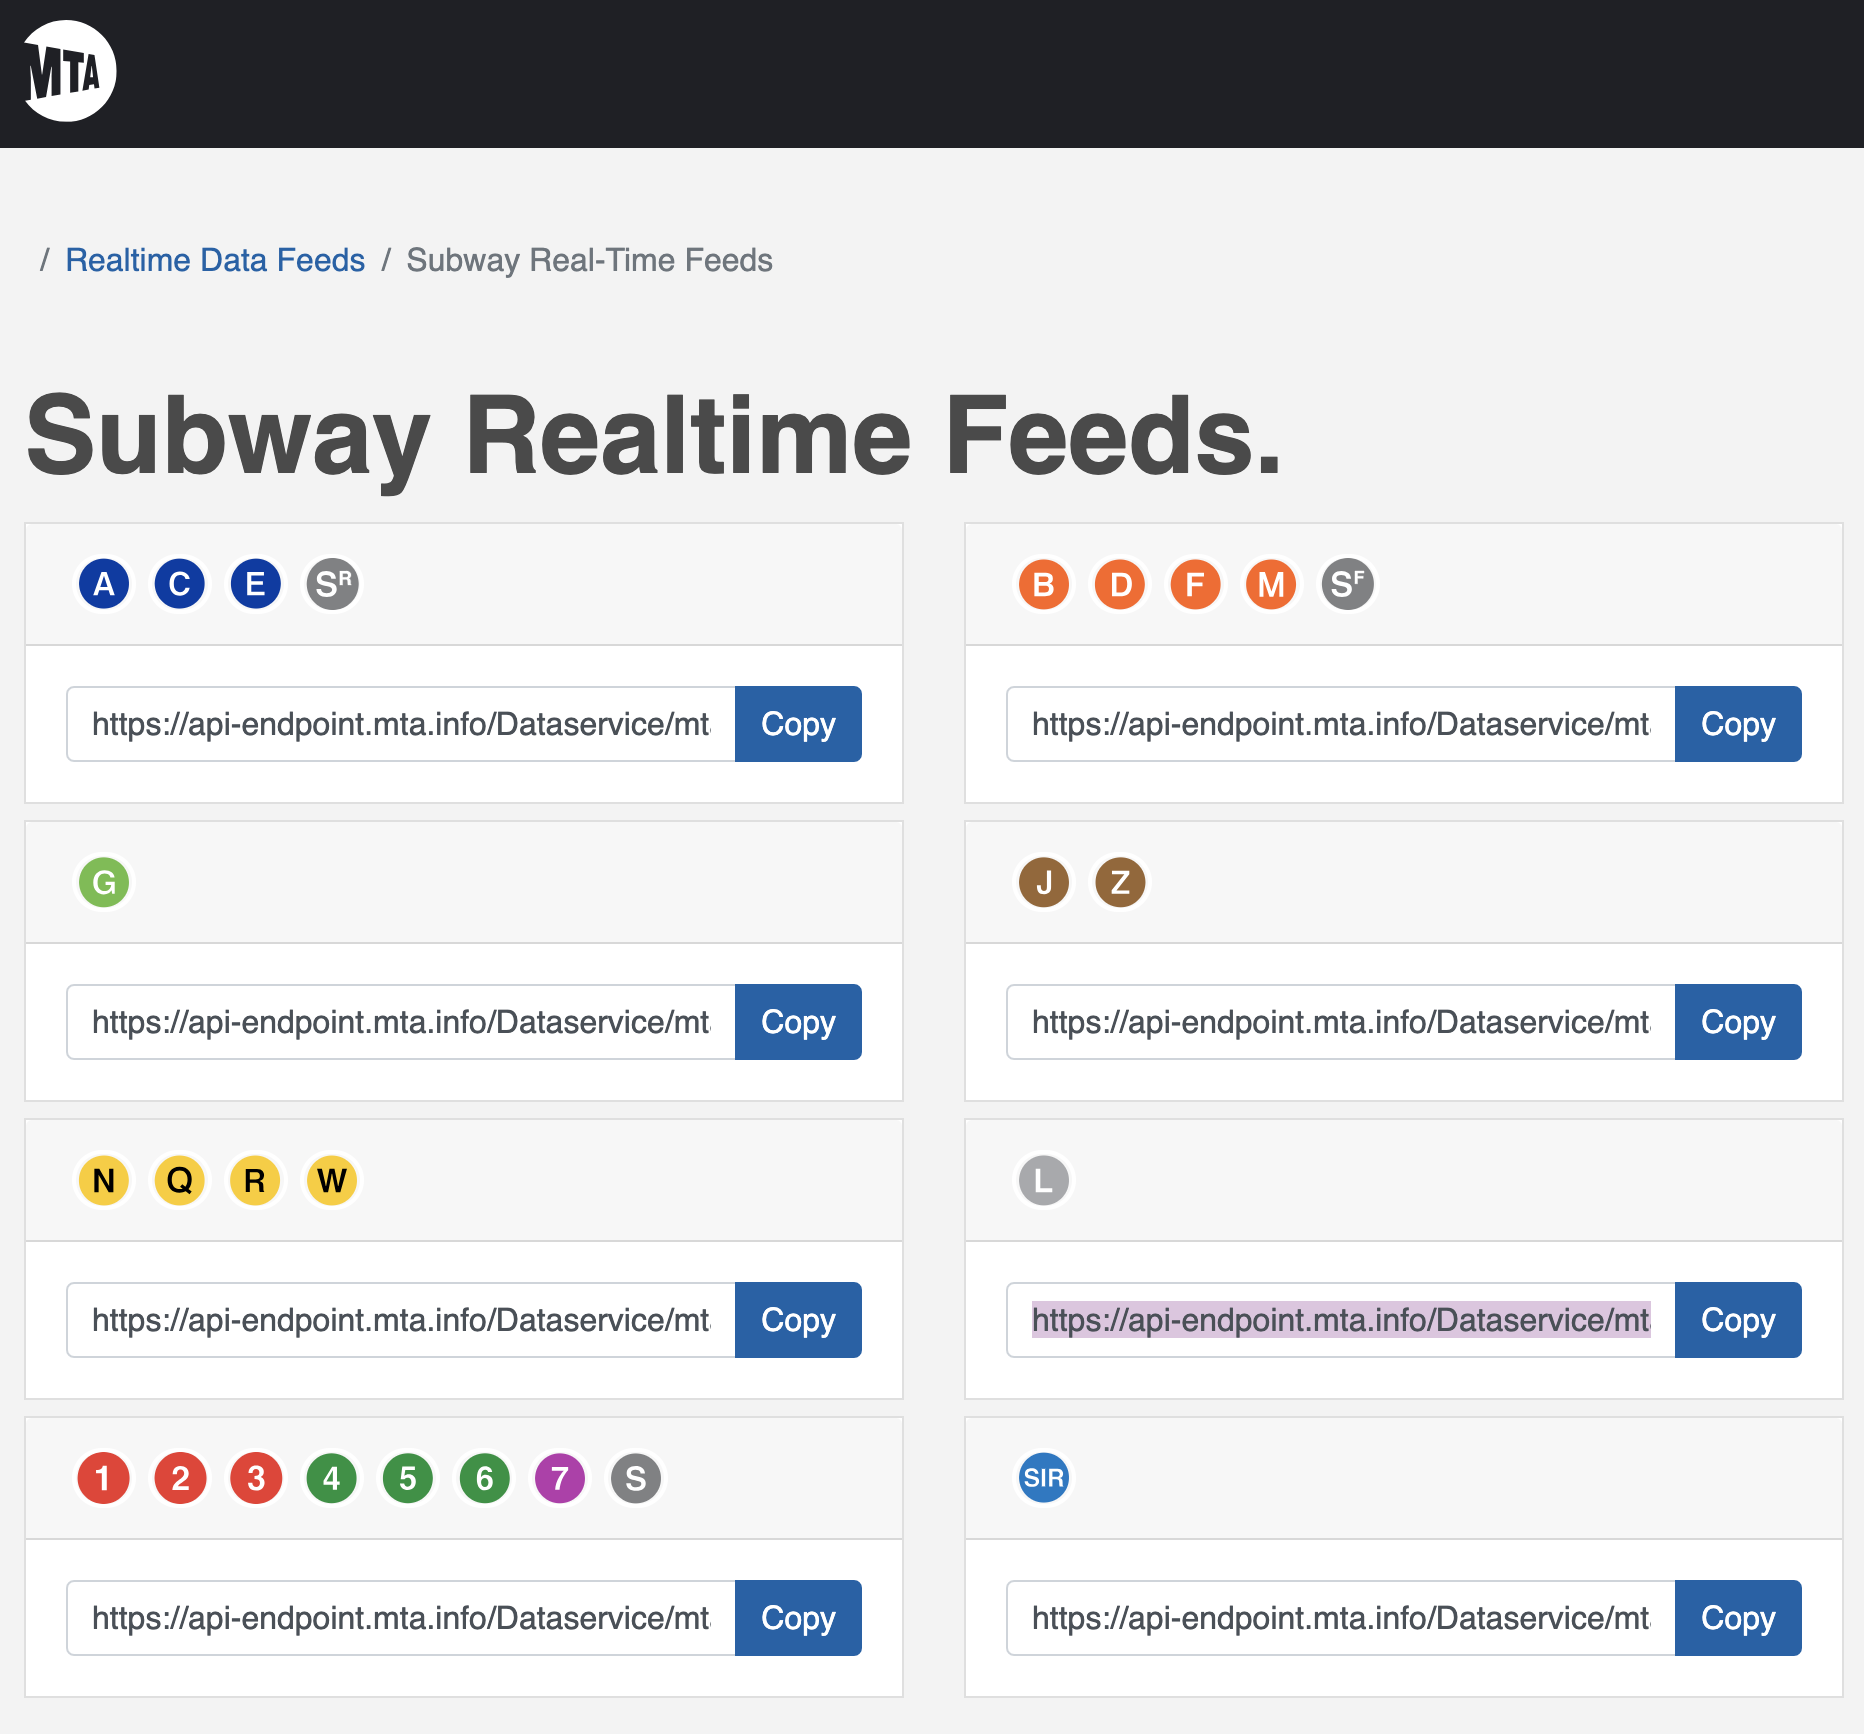
Task: Copy the N Q R W feed URL
Action: click(x=798, y=1320)
